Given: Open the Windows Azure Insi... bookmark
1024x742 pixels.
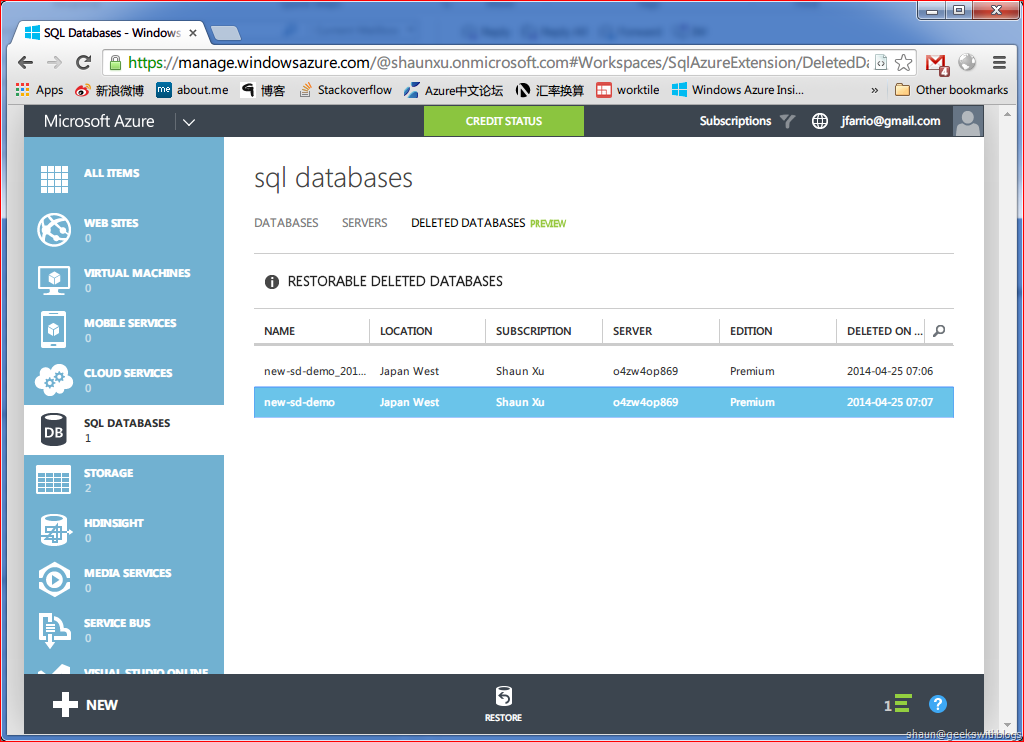Looking at the screenshot, I should (x=738, y=90).
